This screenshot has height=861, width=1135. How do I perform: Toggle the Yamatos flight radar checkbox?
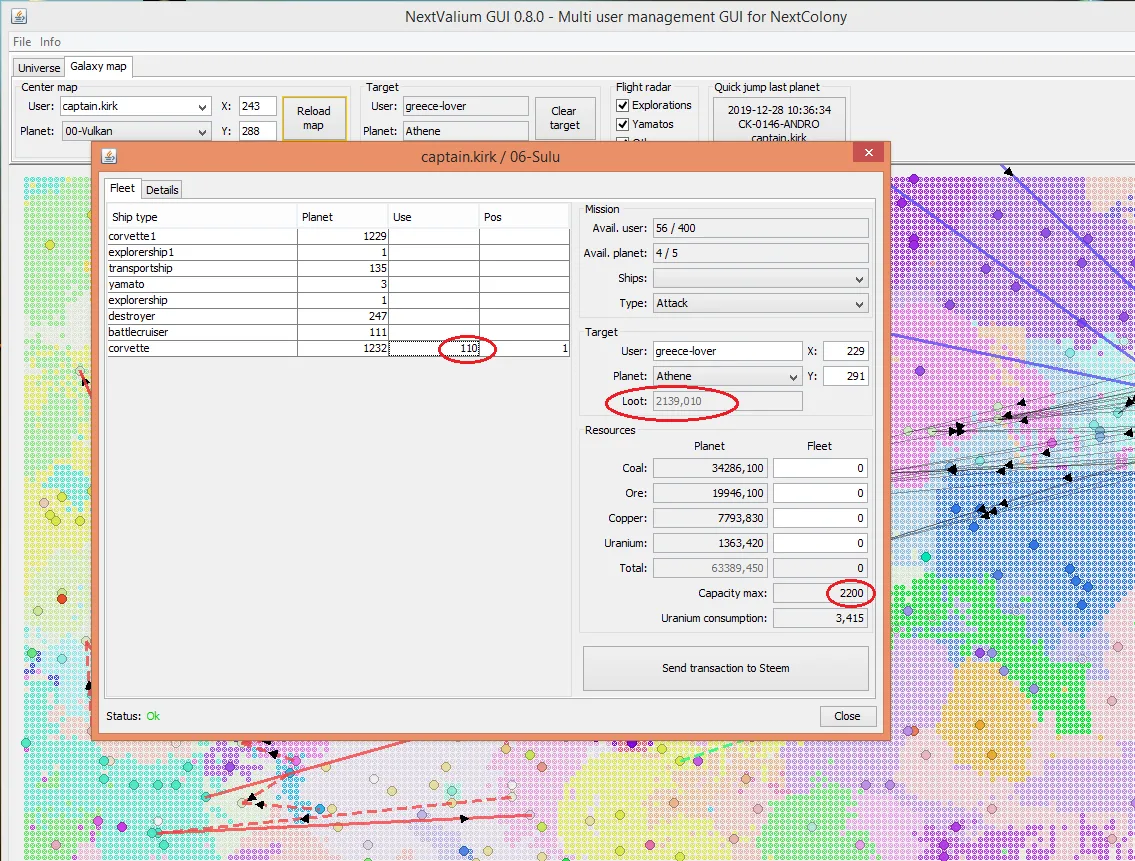623,125
